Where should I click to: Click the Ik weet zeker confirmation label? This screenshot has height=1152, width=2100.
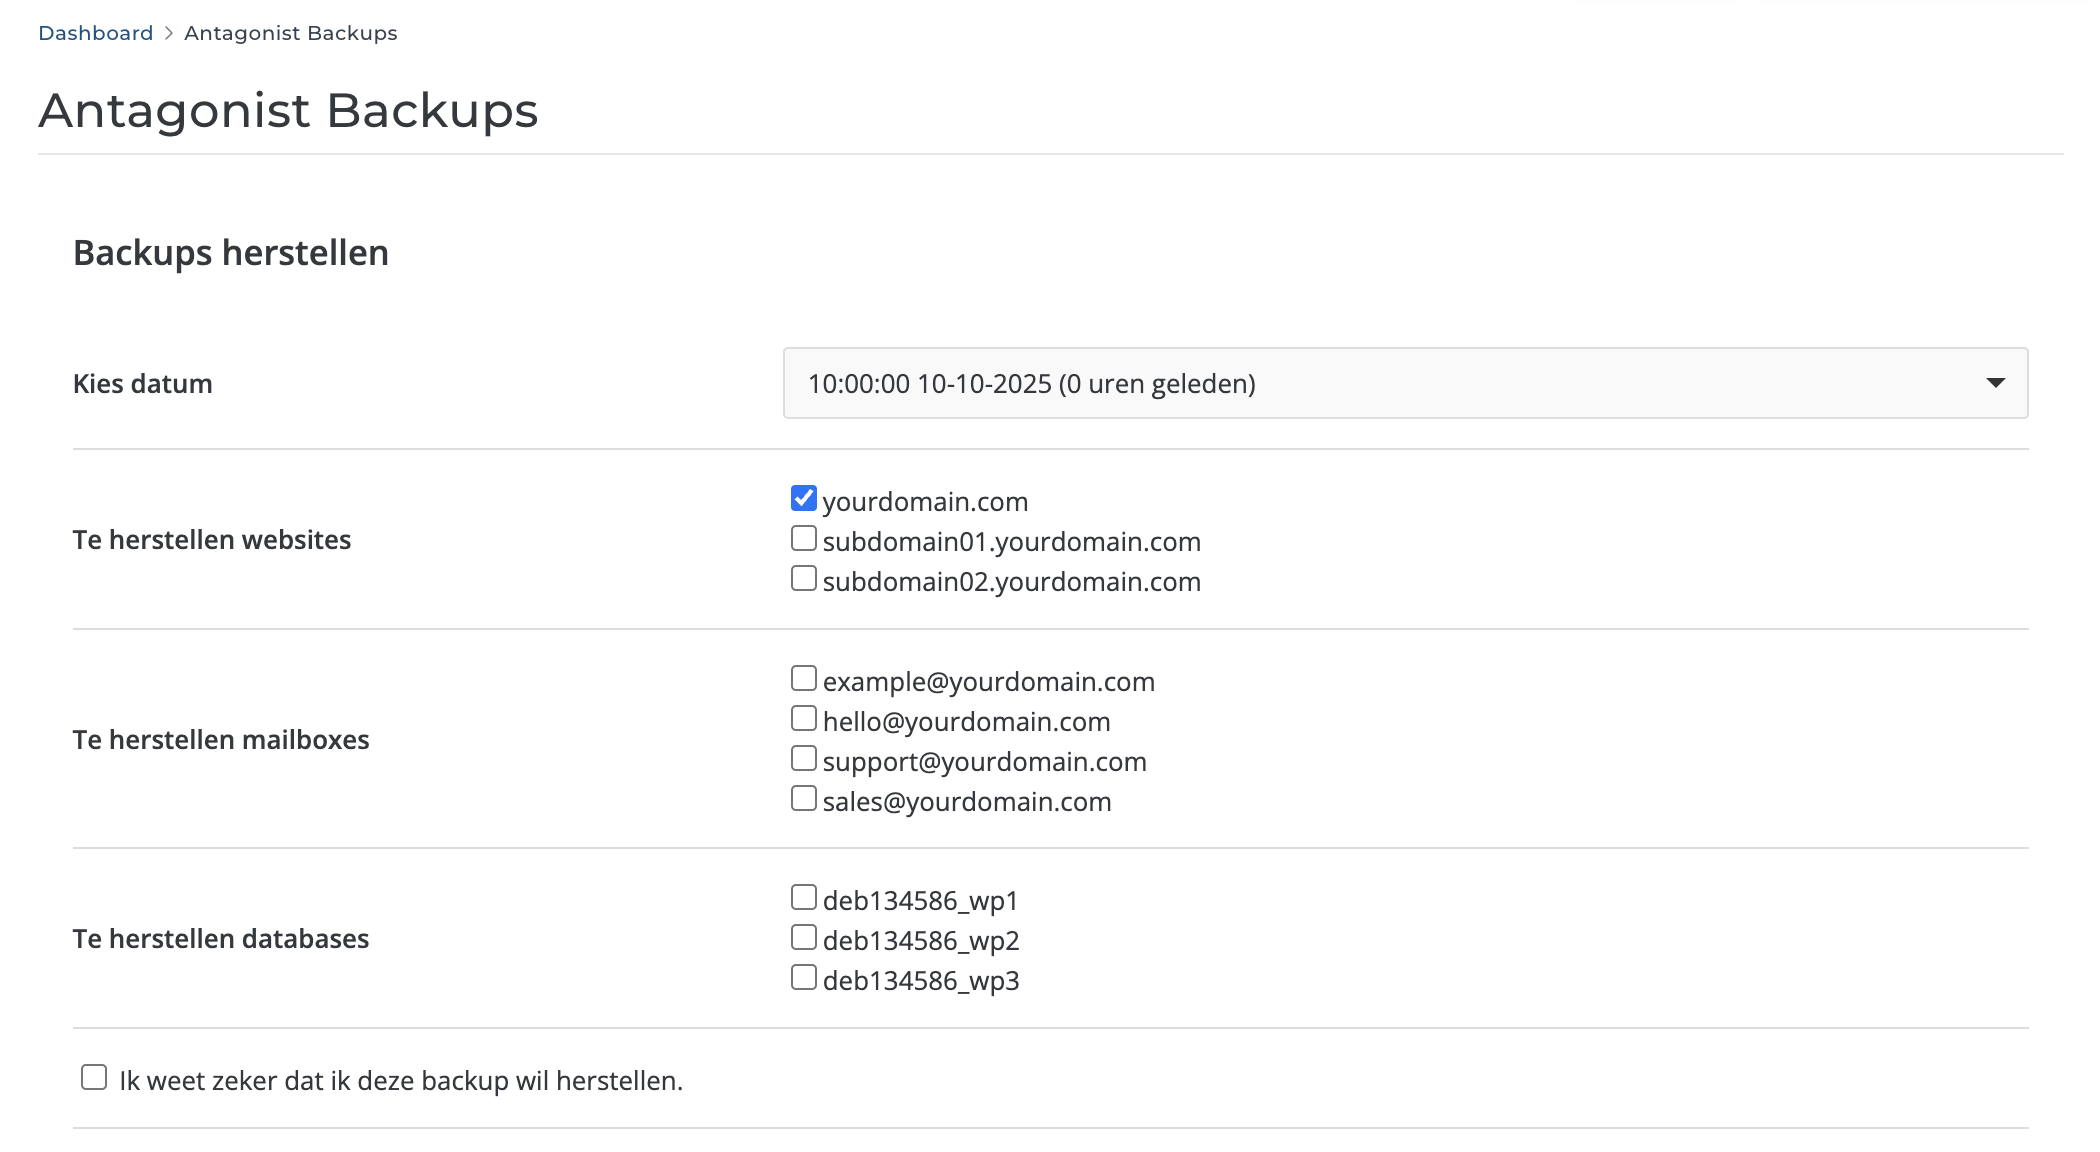[399, 1080]
